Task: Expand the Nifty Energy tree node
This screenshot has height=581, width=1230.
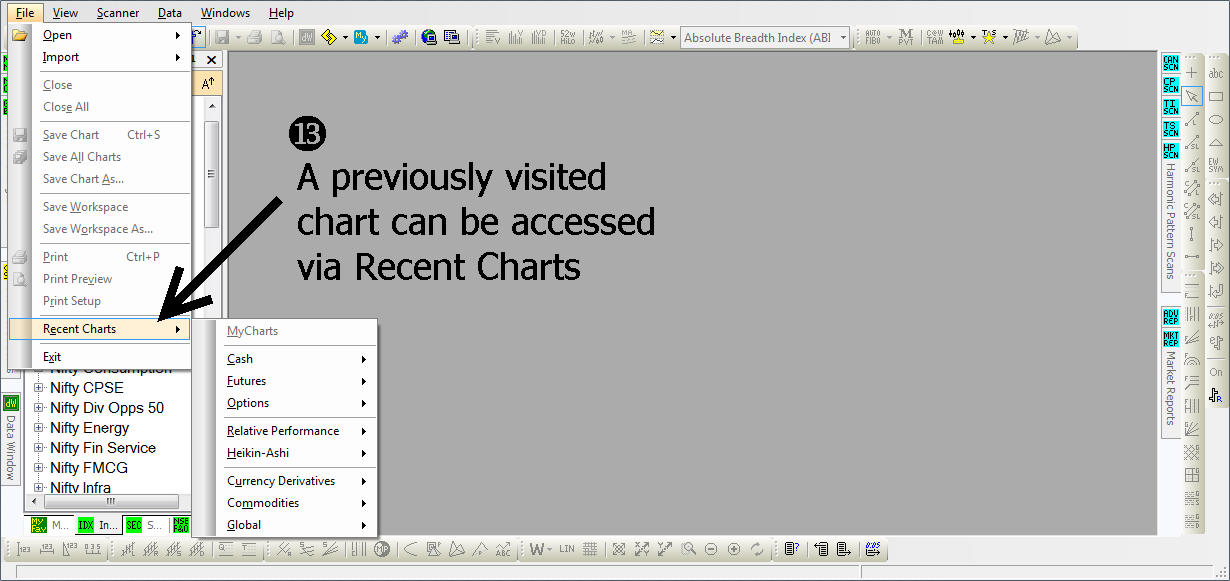Action: tap(39, 428)
